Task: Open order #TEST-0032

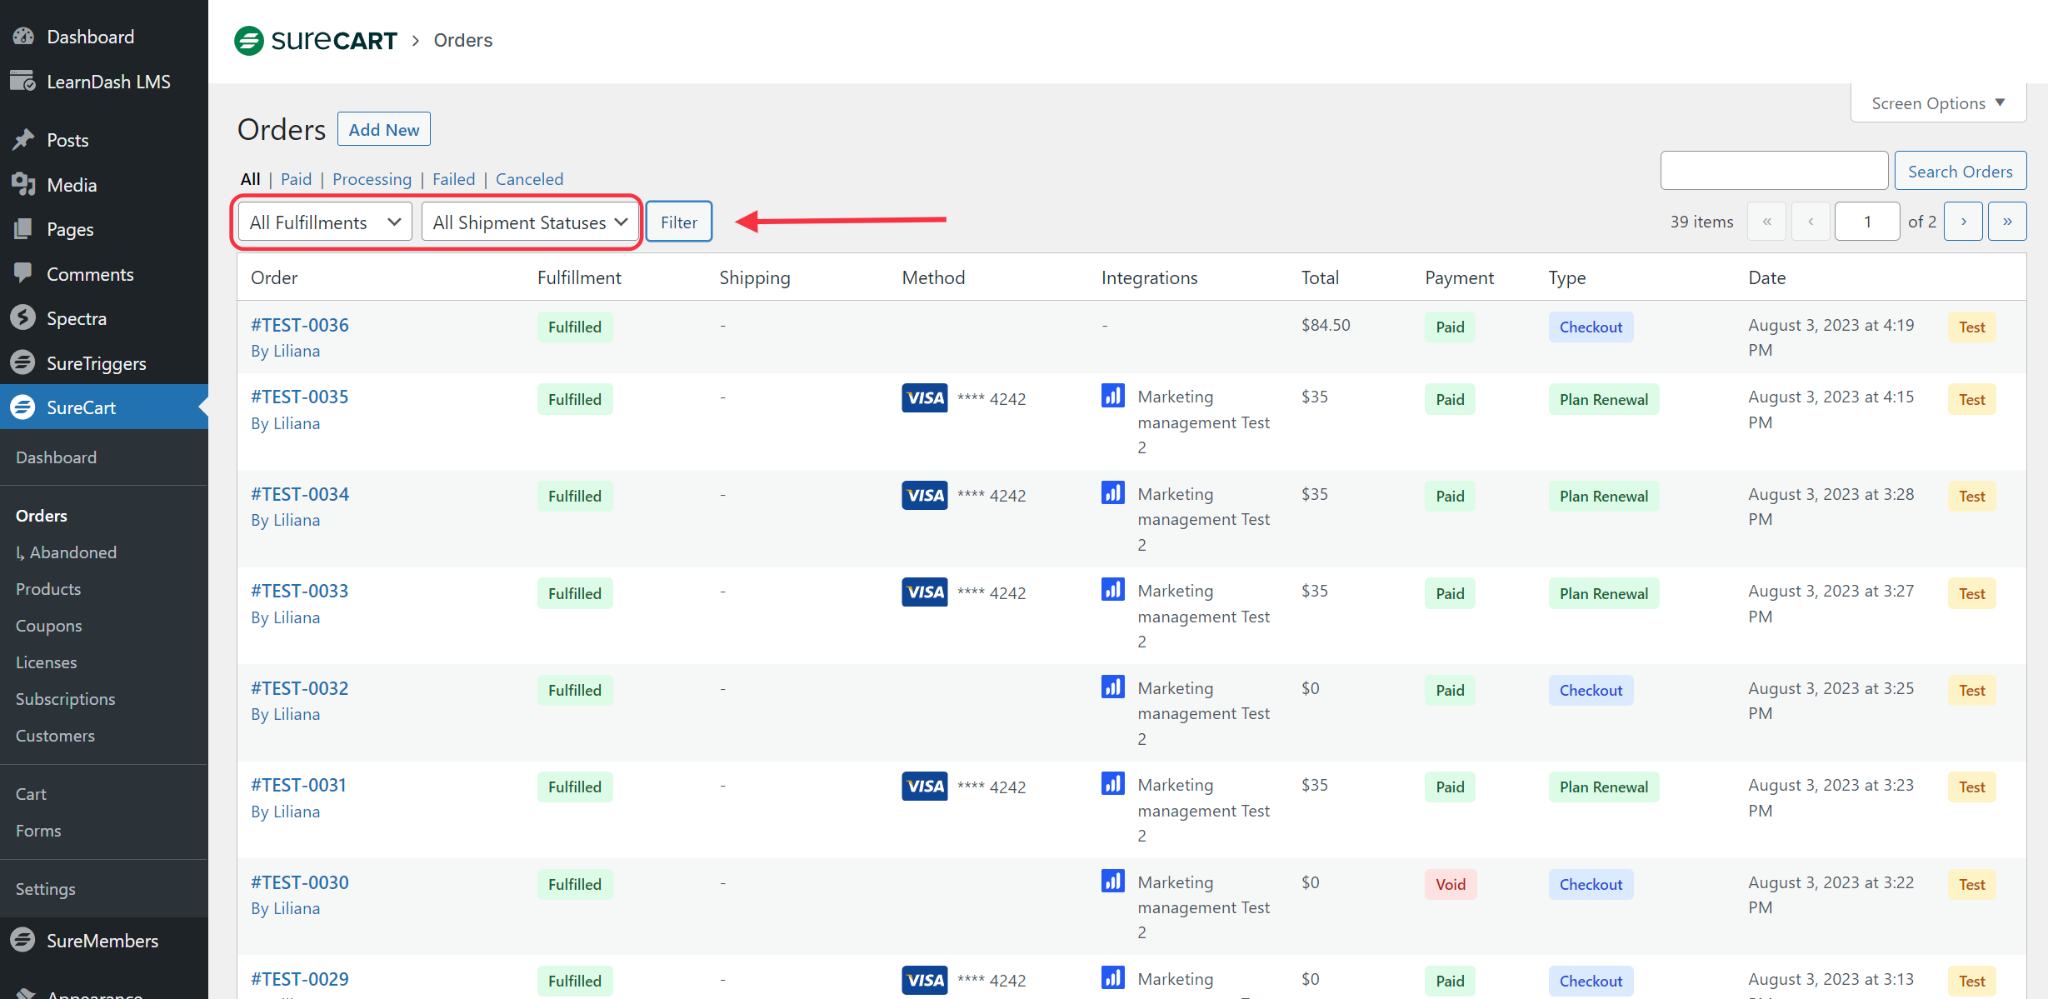Action: 300,688
